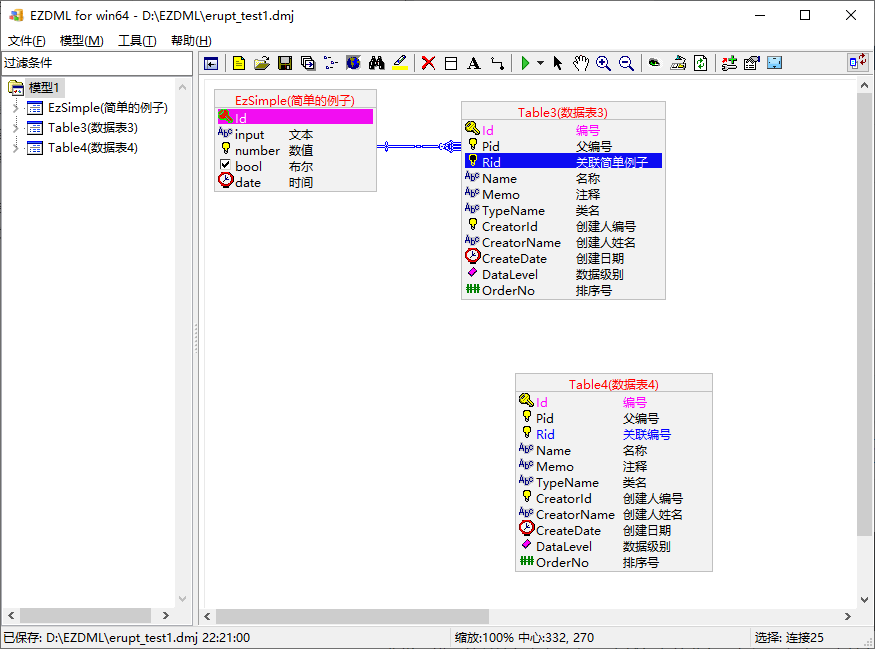This screenshot has height=649, width=875.
Task: Click the input field row in EzSimple
Action: click(x=295, y=134)
